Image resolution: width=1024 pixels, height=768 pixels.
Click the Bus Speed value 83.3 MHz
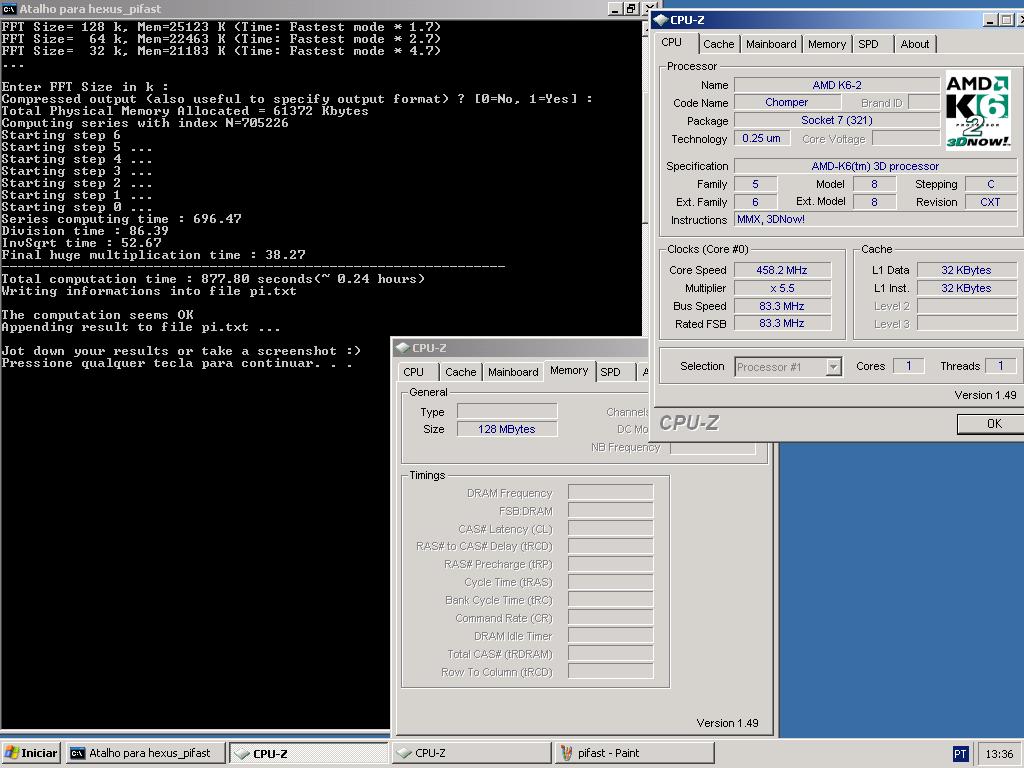coord(782,306)
